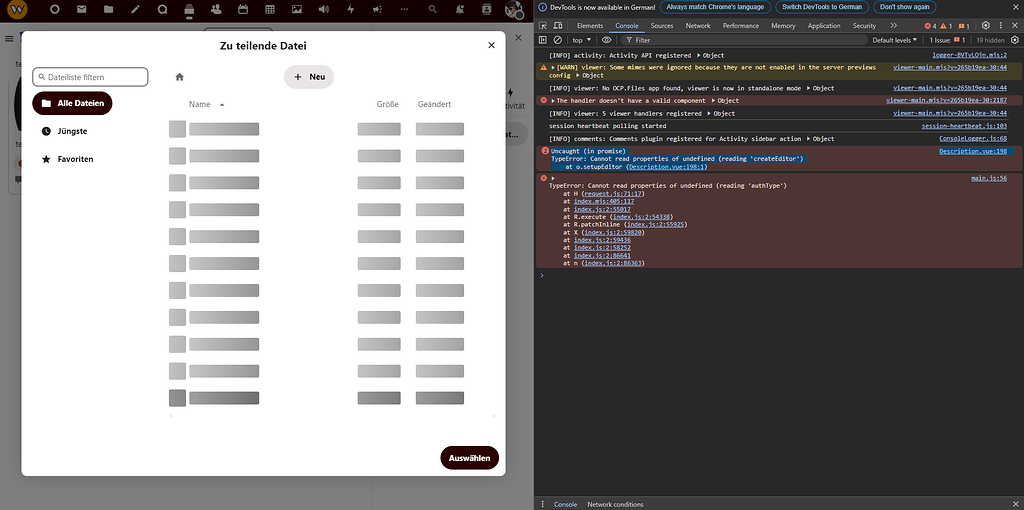Click the home breadcrumb icon in file picker
1024x510 pixels.
pos(179,77)
